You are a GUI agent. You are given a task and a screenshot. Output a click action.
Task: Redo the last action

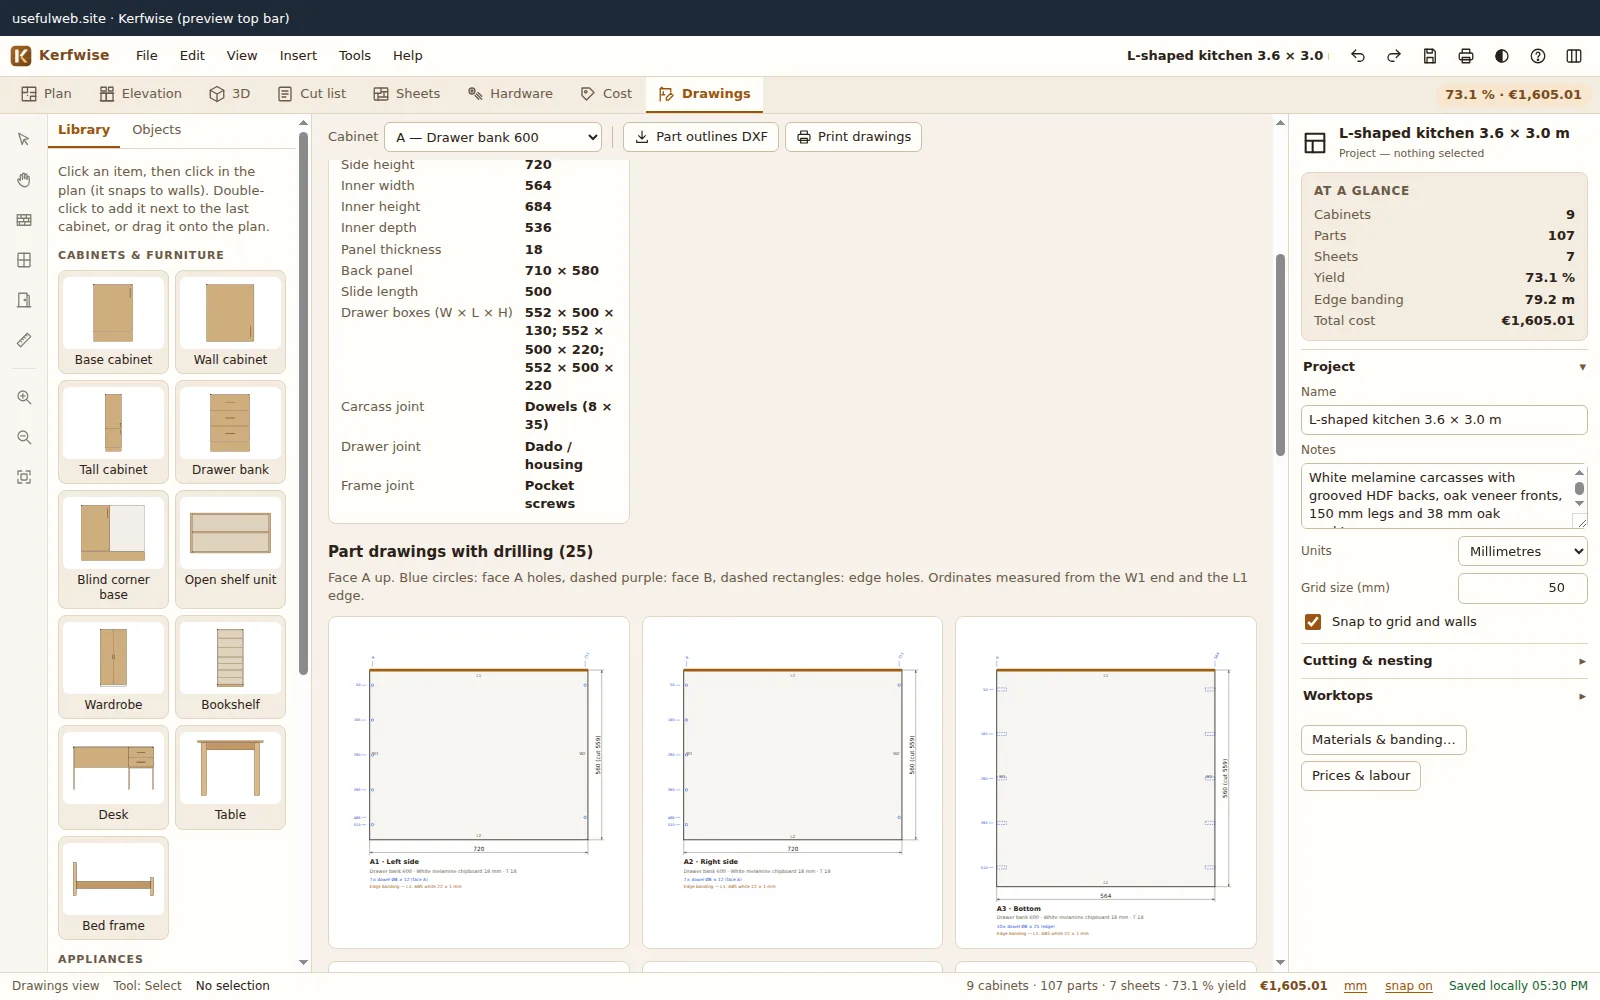coord(1394,56)
